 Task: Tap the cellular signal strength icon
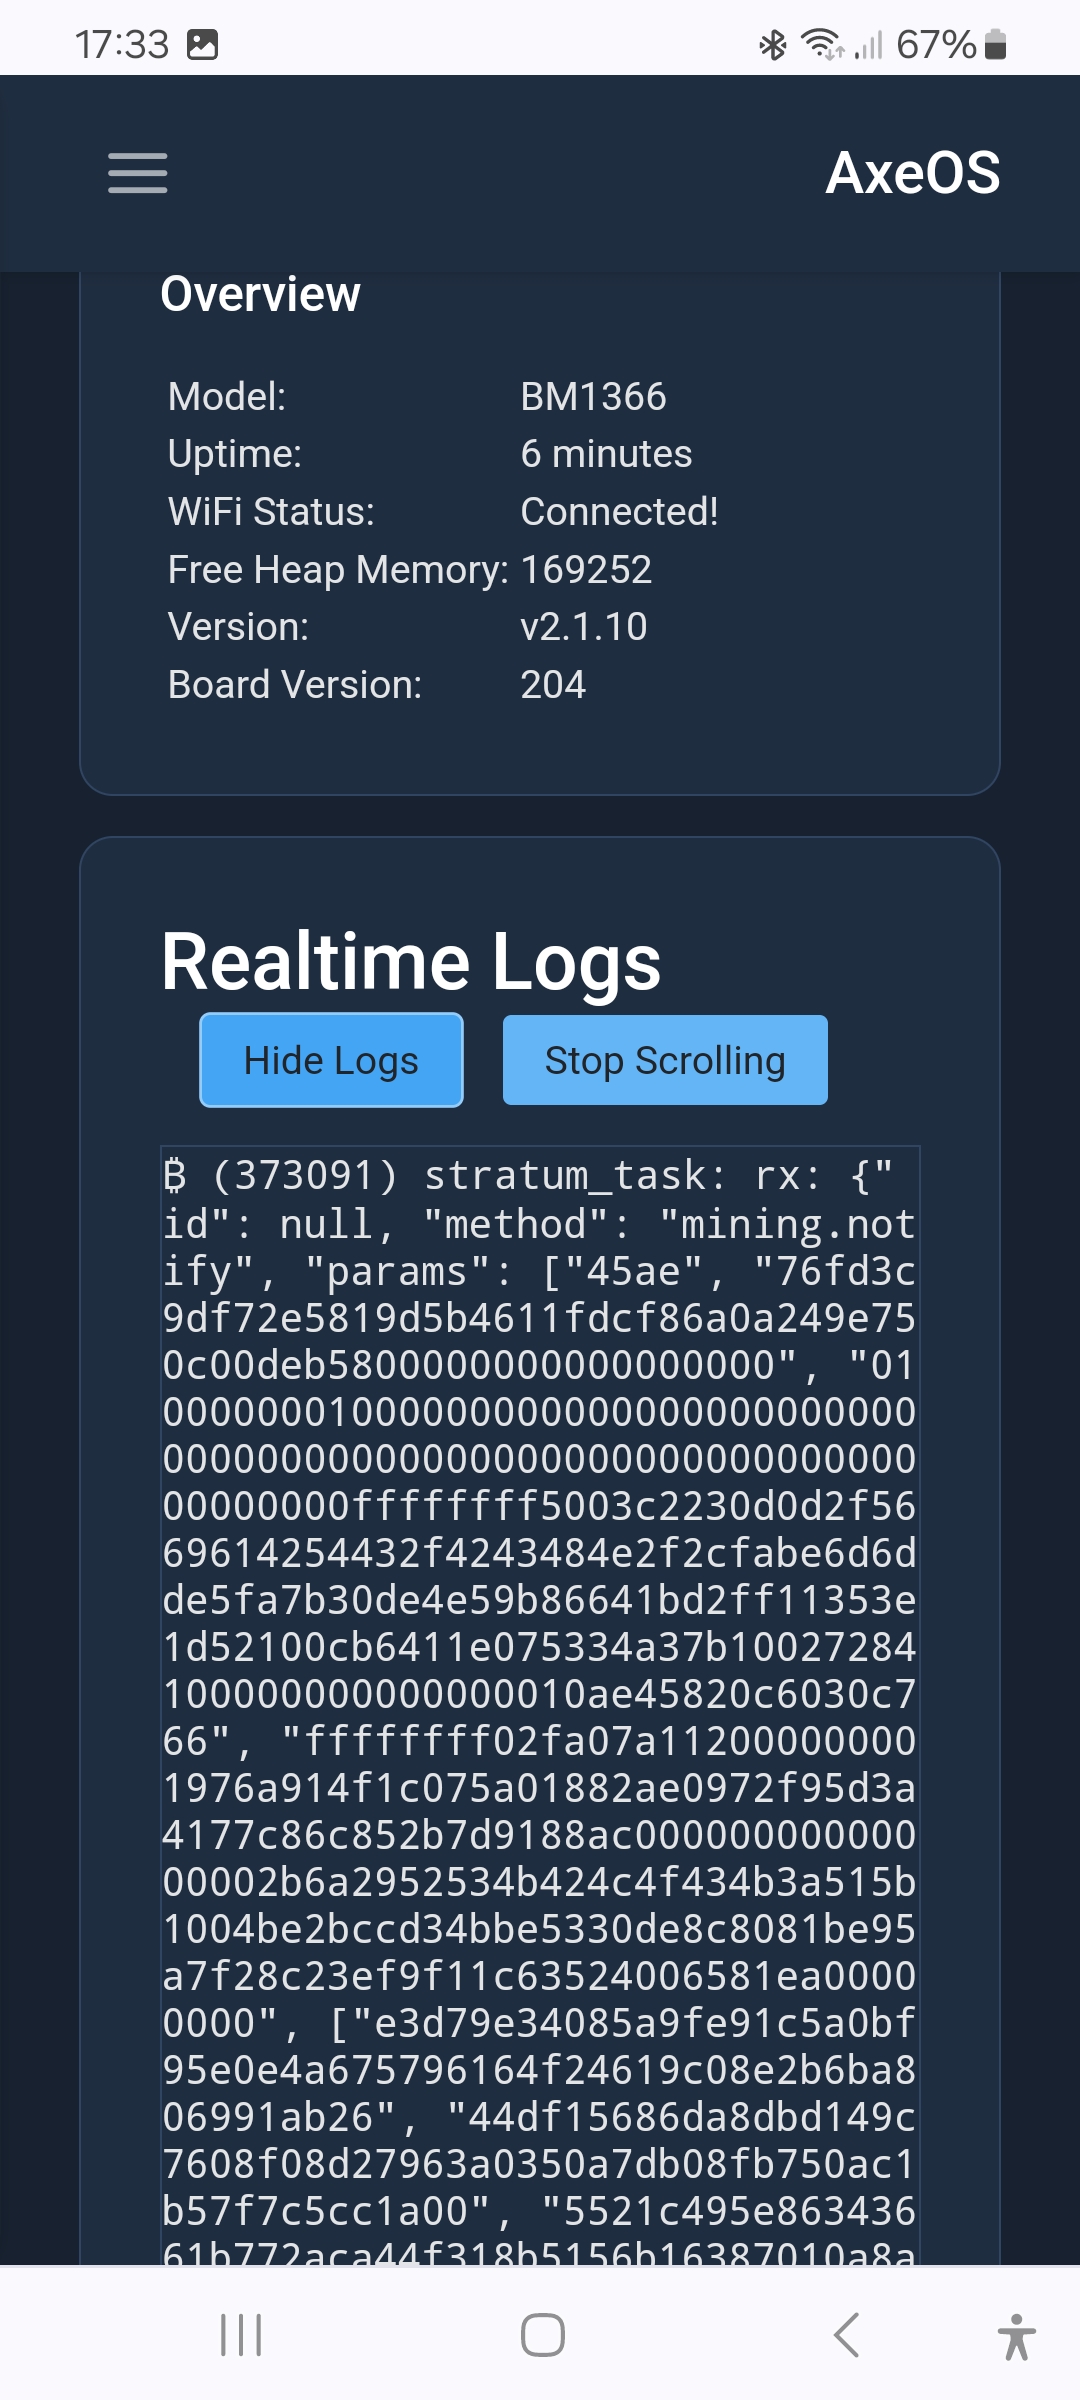coord(869,45)
